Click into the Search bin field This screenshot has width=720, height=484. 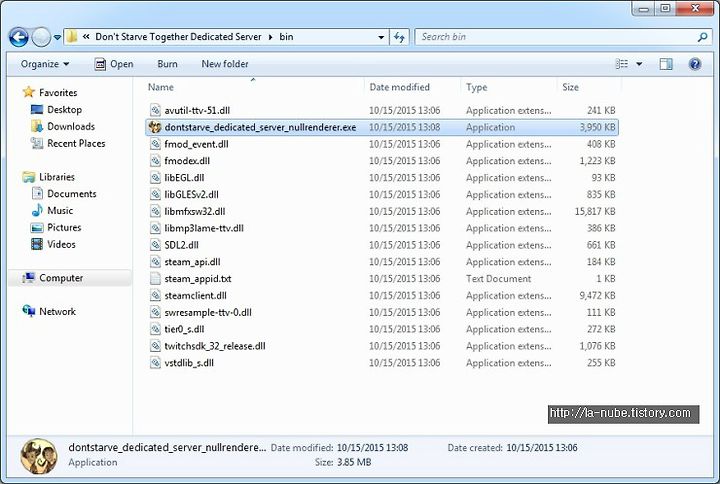coord(563,37)
